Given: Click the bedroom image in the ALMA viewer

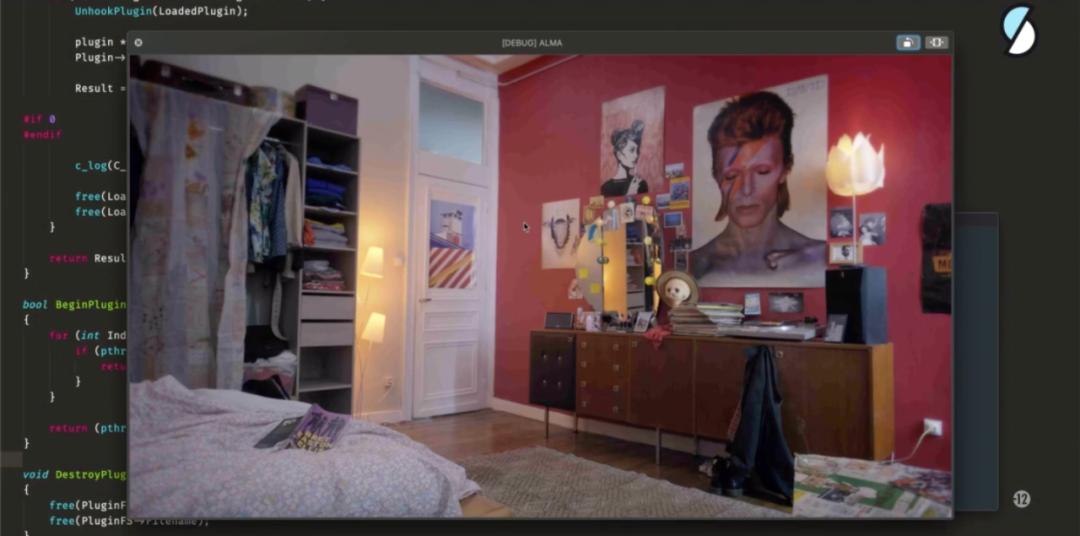Looking at the screenshot, I should pos(540,286).
